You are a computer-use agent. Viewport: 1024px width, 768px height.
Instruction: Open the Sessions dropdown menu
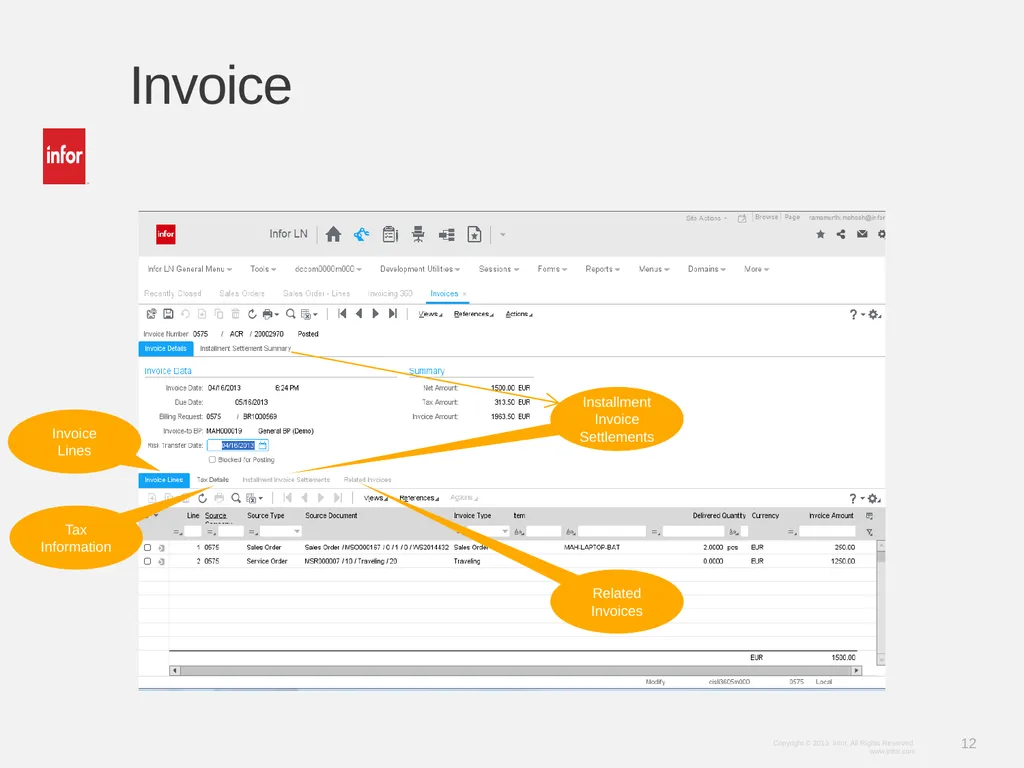[499, 269]
